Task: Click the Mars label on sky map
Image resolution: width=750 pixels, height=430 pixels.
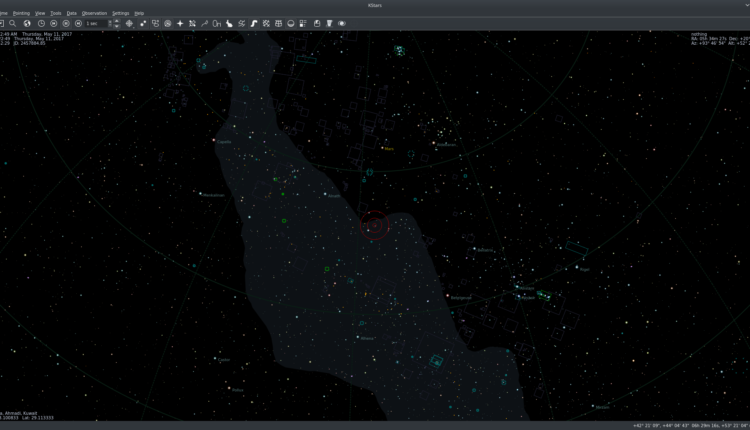Action: [x=390, y=149]
